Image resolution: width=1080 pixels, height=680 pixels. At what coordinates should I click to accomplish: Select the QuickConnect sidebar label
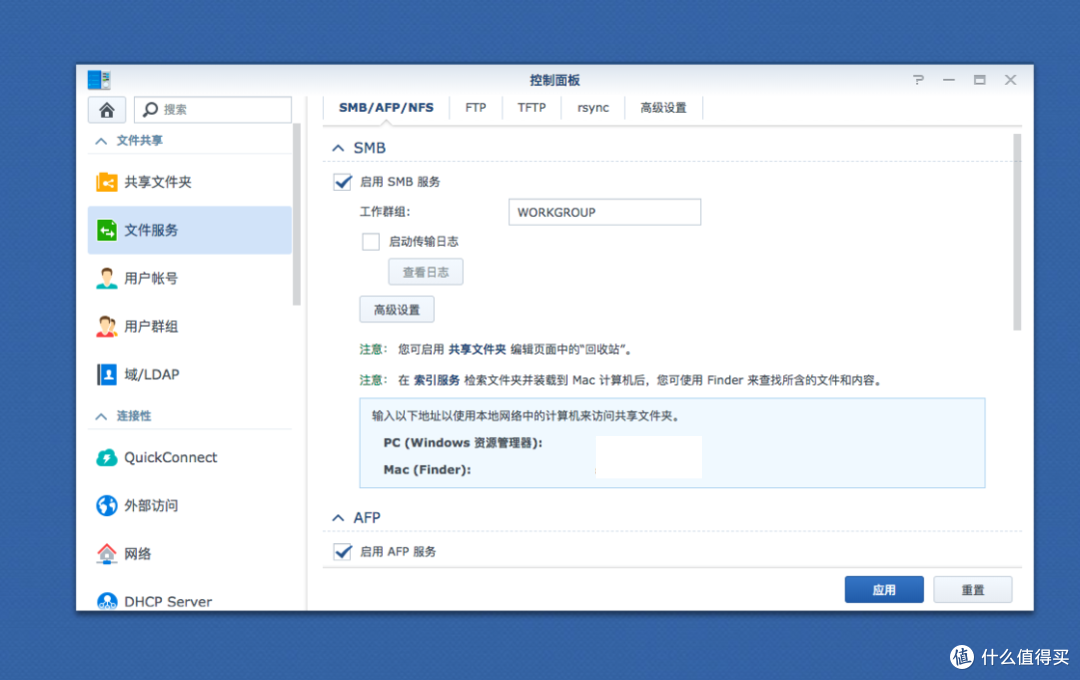point(170,457)
